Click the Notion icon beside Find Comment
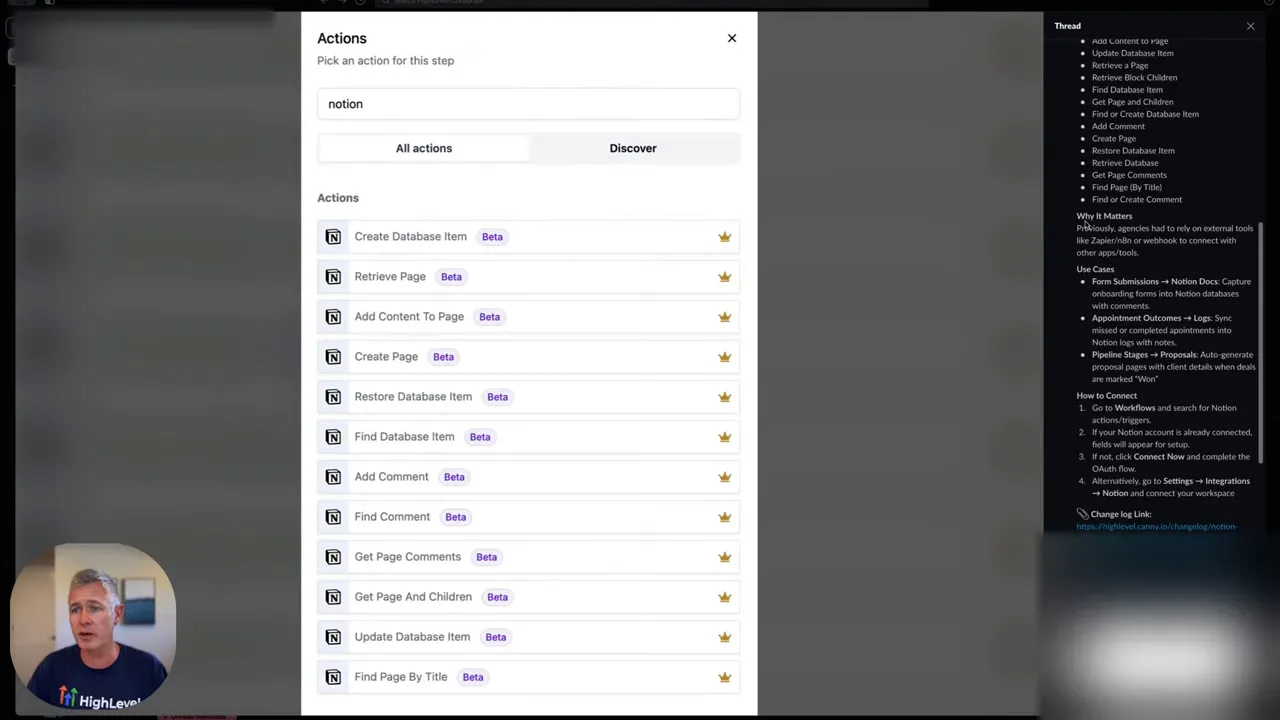This screenshot has height=720, width=1280. click(333, 516)
